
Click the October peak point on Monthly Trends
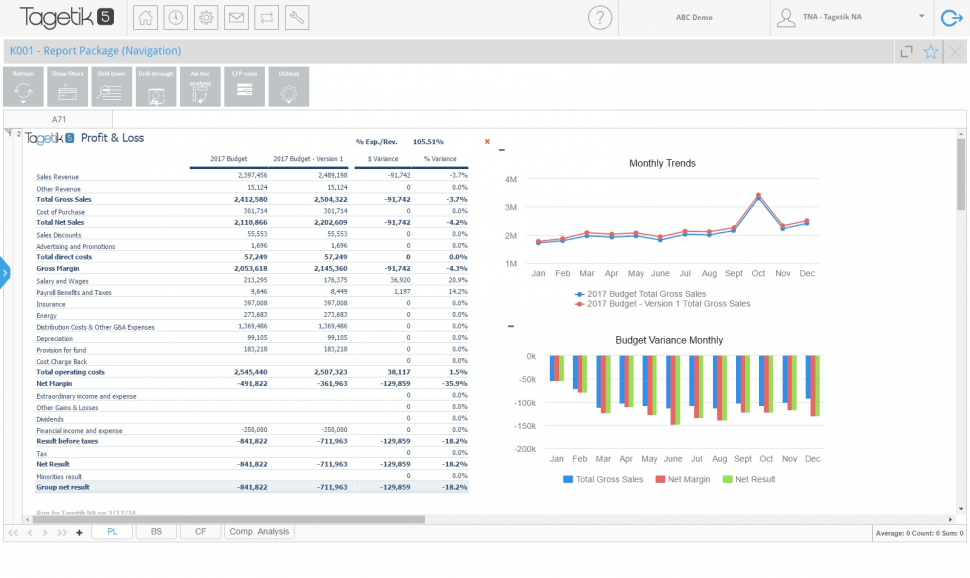(758, 196)
